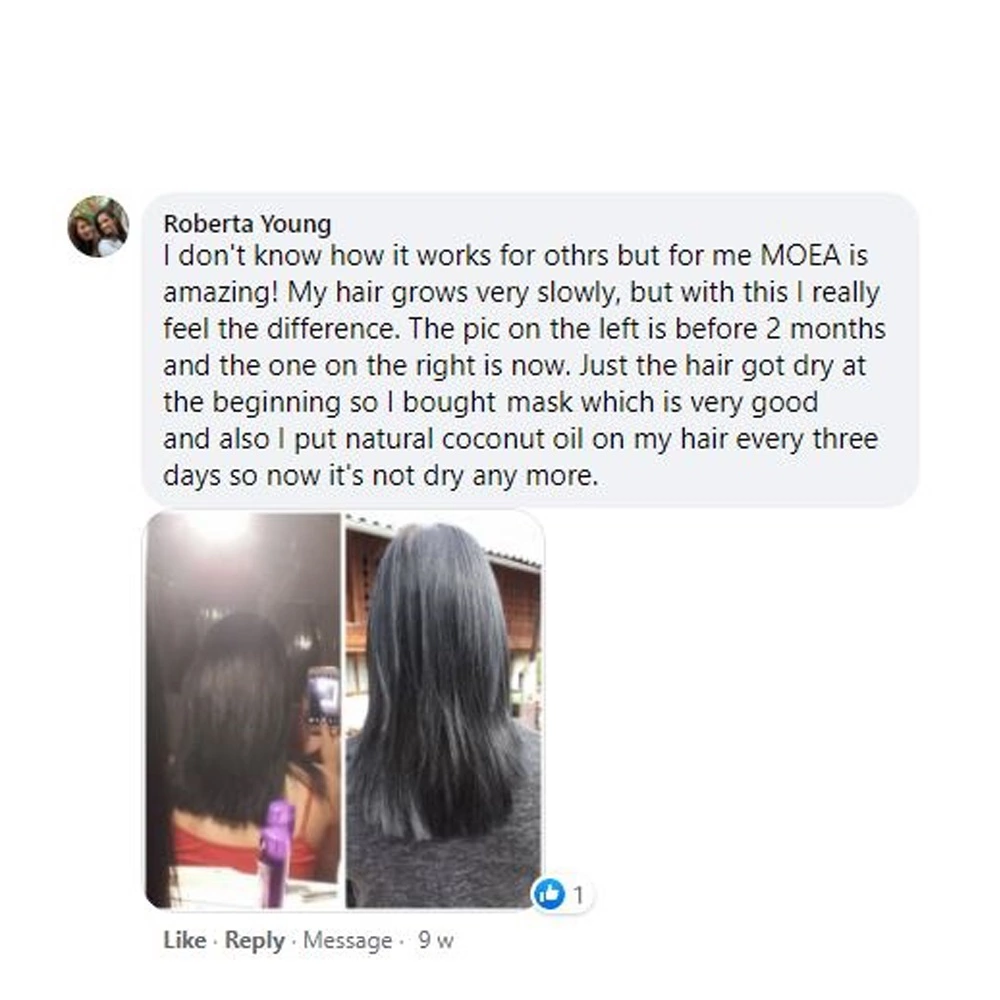Viewport: 1000px width, 1000px height.
Task: Click the word MOEA in the comment
Action: [x=801, y=256]
